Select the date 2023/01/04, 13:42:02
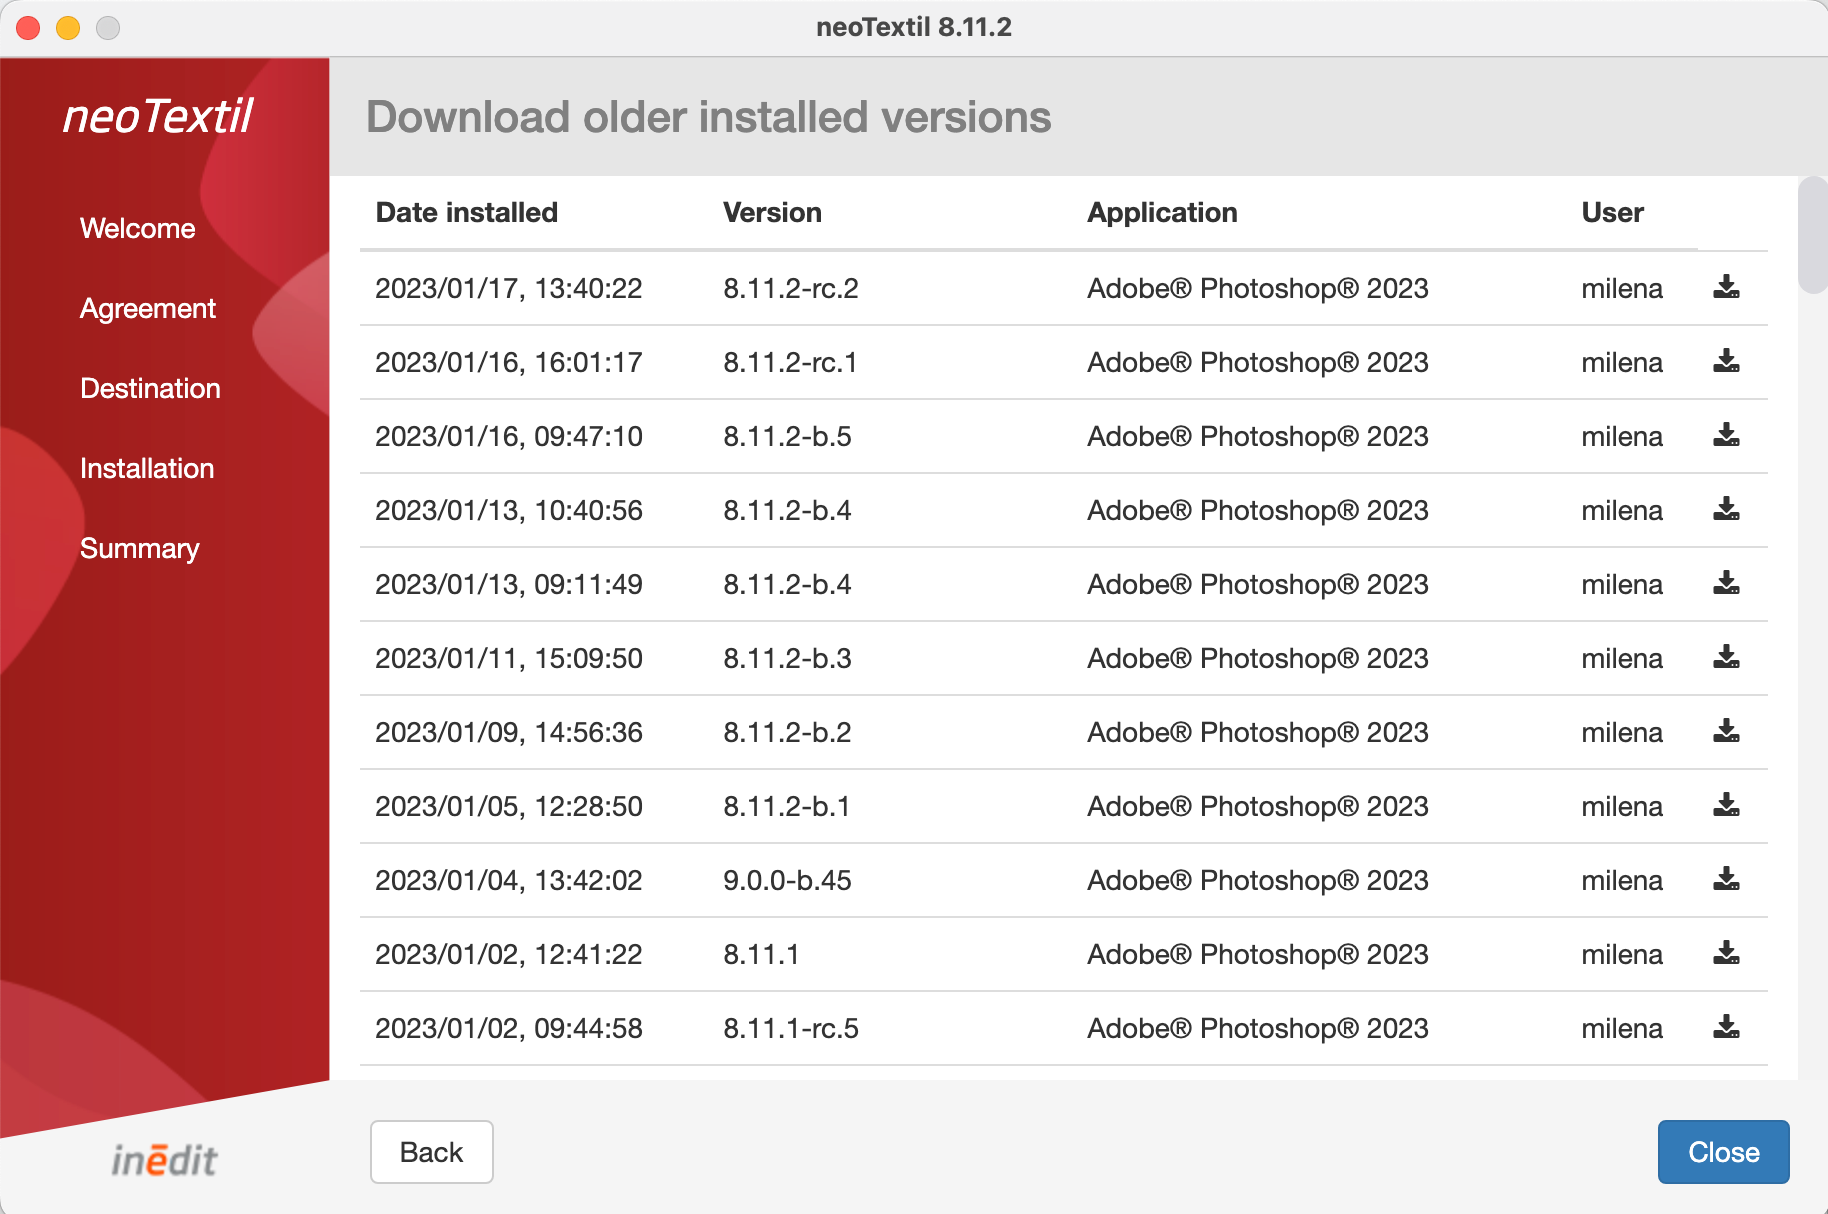1828x1214 pixels. (x=509, y=880)
